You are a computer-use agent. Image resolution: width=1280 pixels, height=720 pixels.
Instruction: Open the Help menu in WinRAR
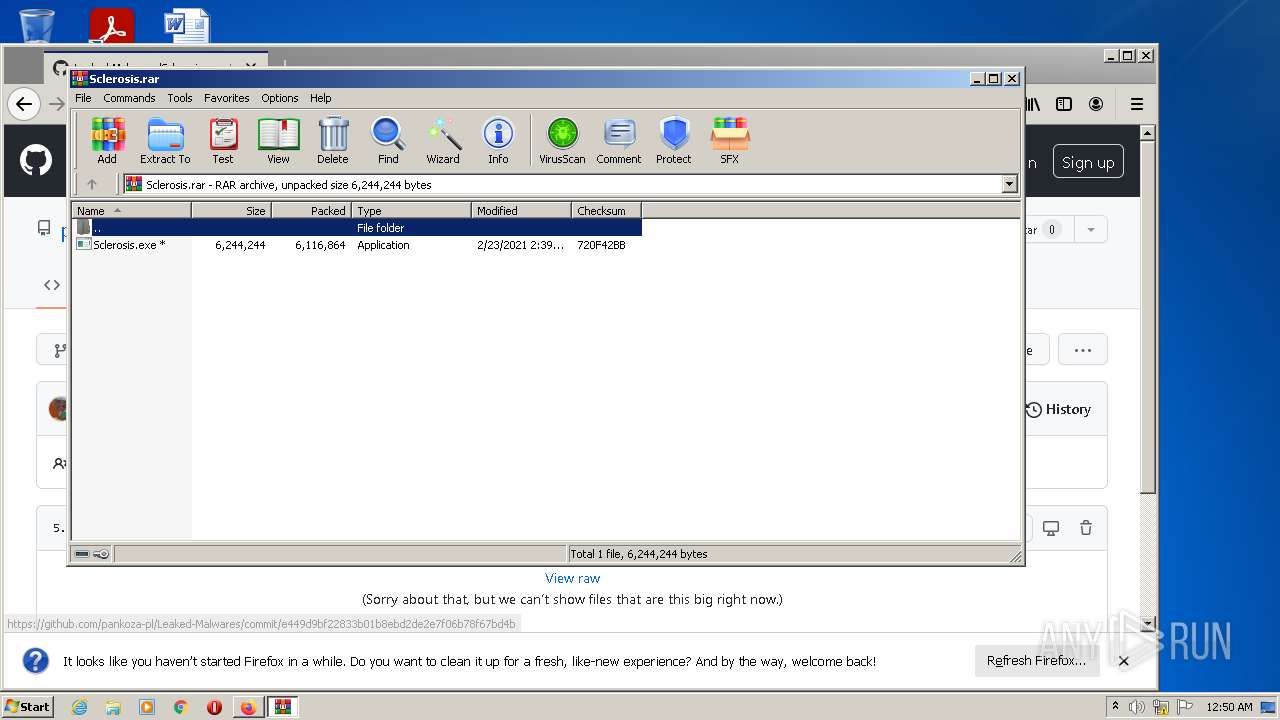(x=320, y=98)
